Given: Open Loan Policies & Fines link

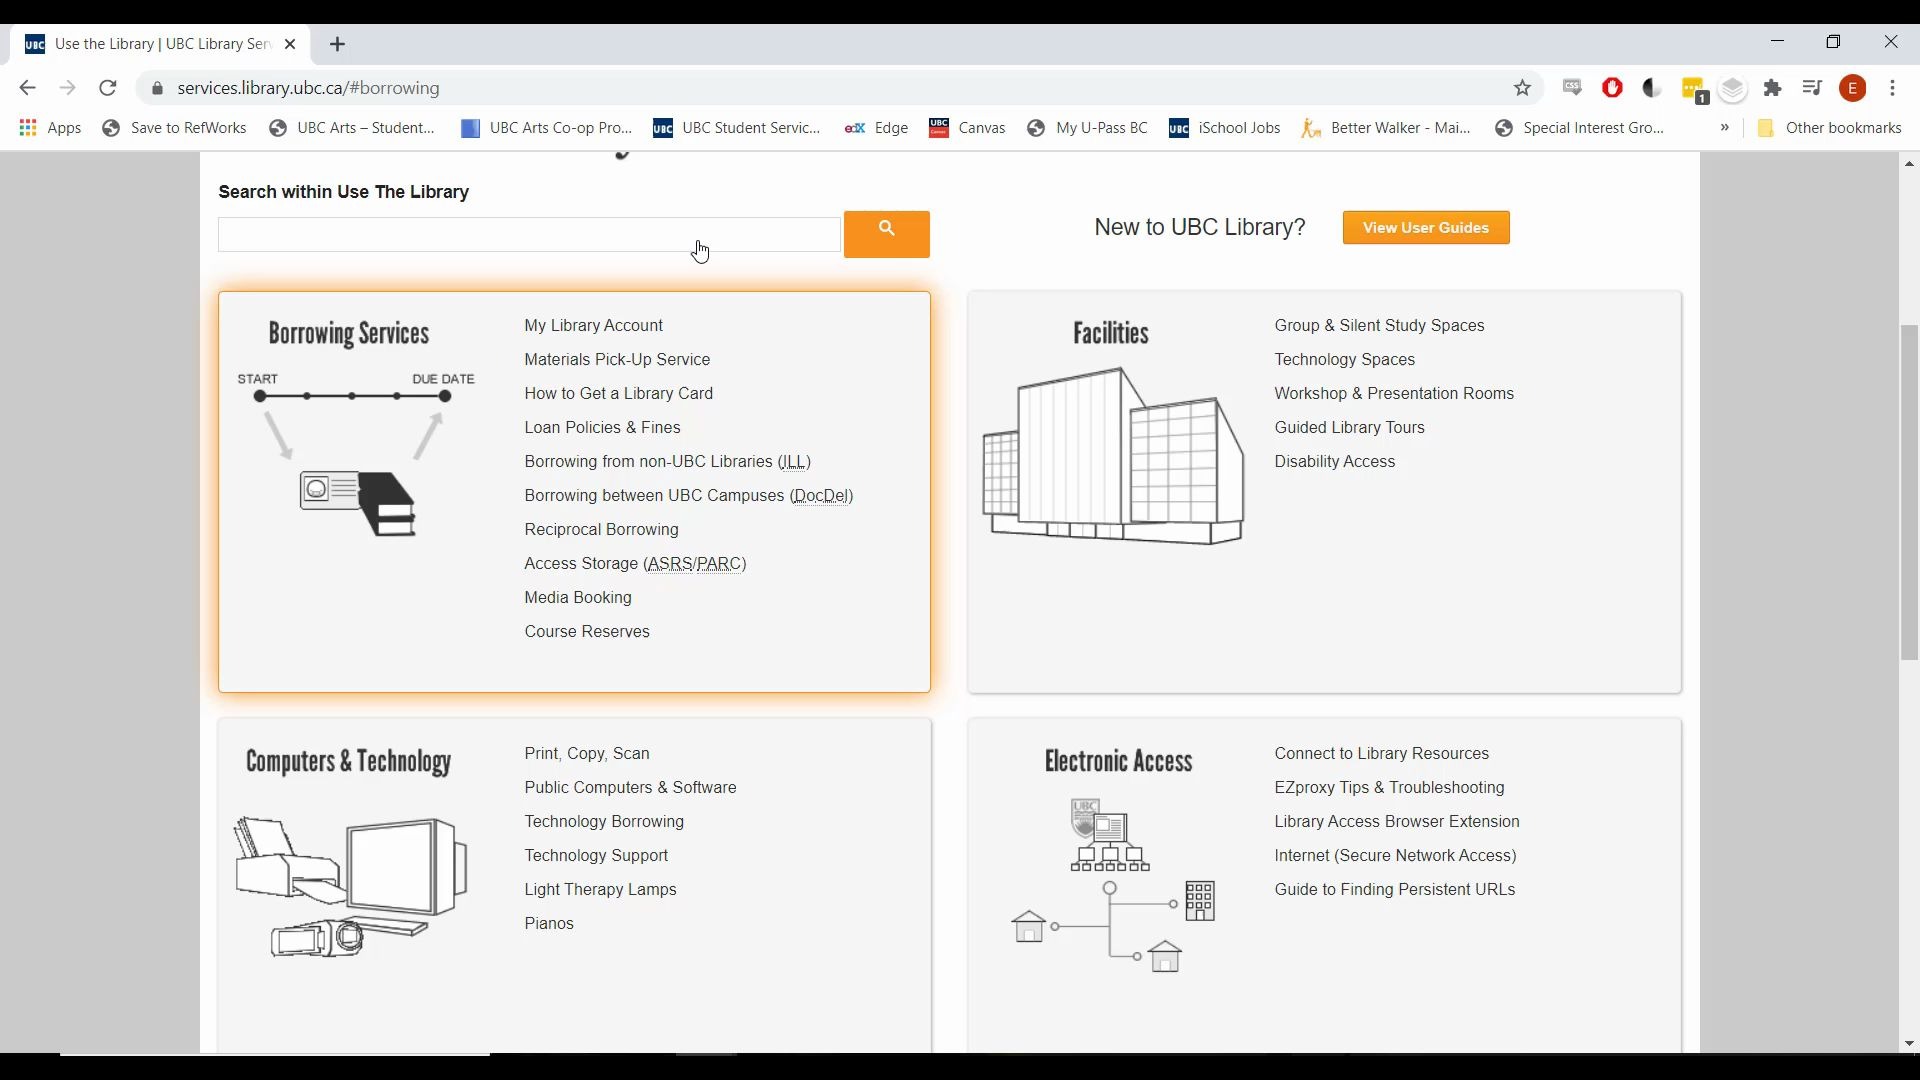Looking at the screenshot, I should tap(602, 428).
